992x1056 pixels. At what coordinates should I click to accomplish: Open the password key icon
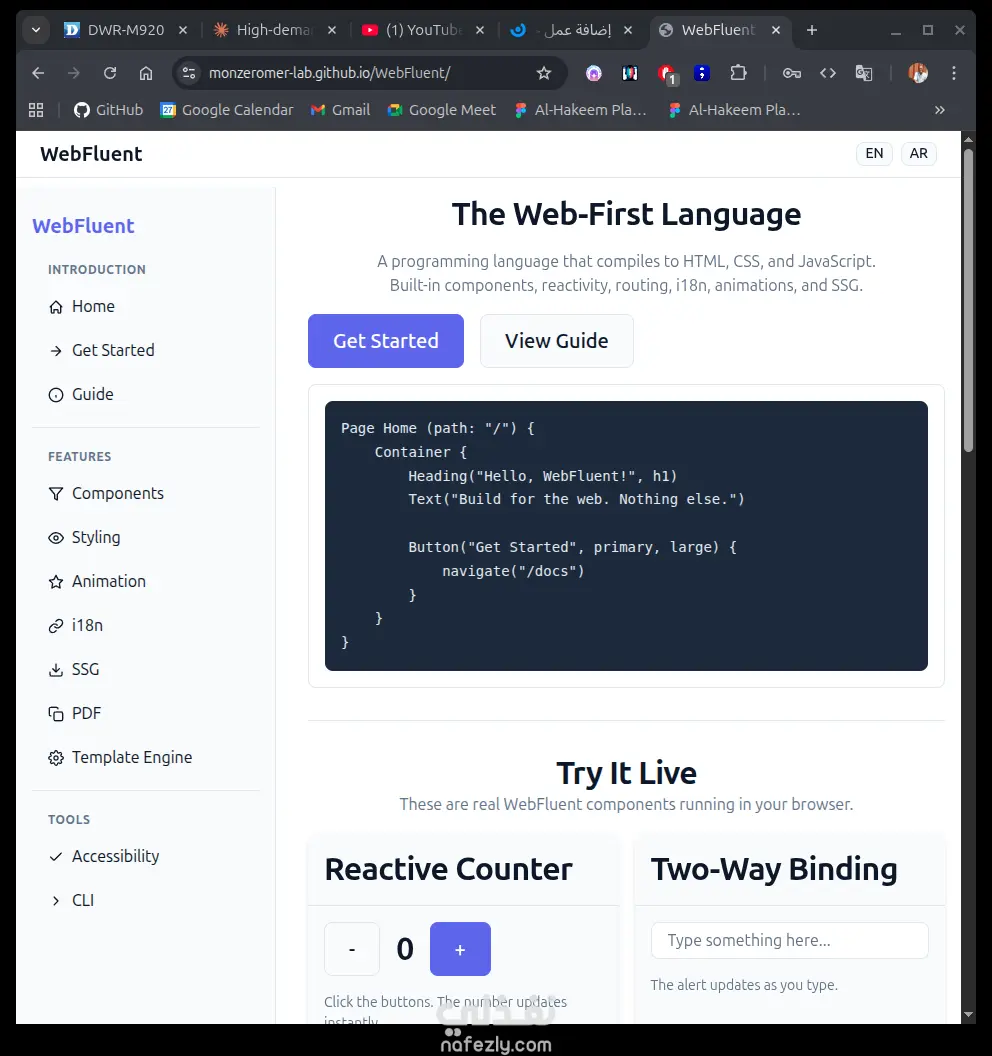click(x=792, y=73)
